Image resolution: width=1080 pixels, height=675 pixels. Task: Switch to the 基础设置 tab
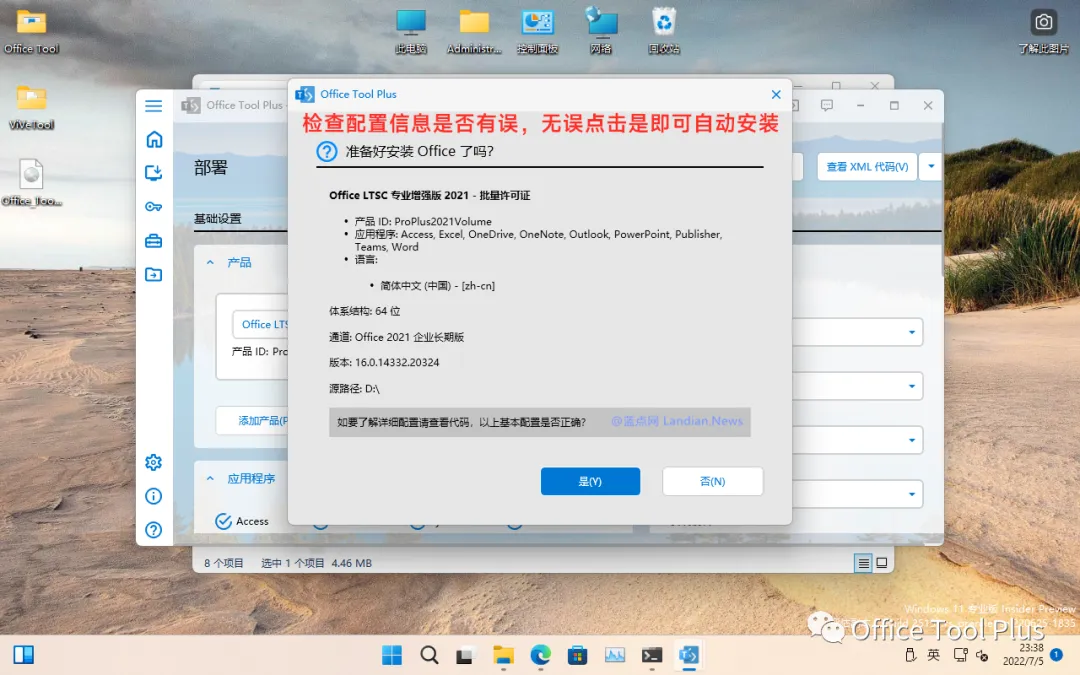(218, 218)
